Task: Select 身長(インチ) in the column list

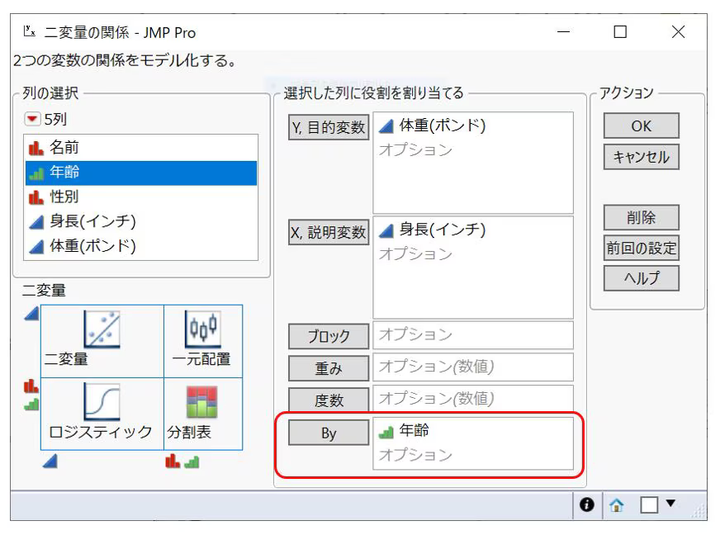Action: coord(141,222)
